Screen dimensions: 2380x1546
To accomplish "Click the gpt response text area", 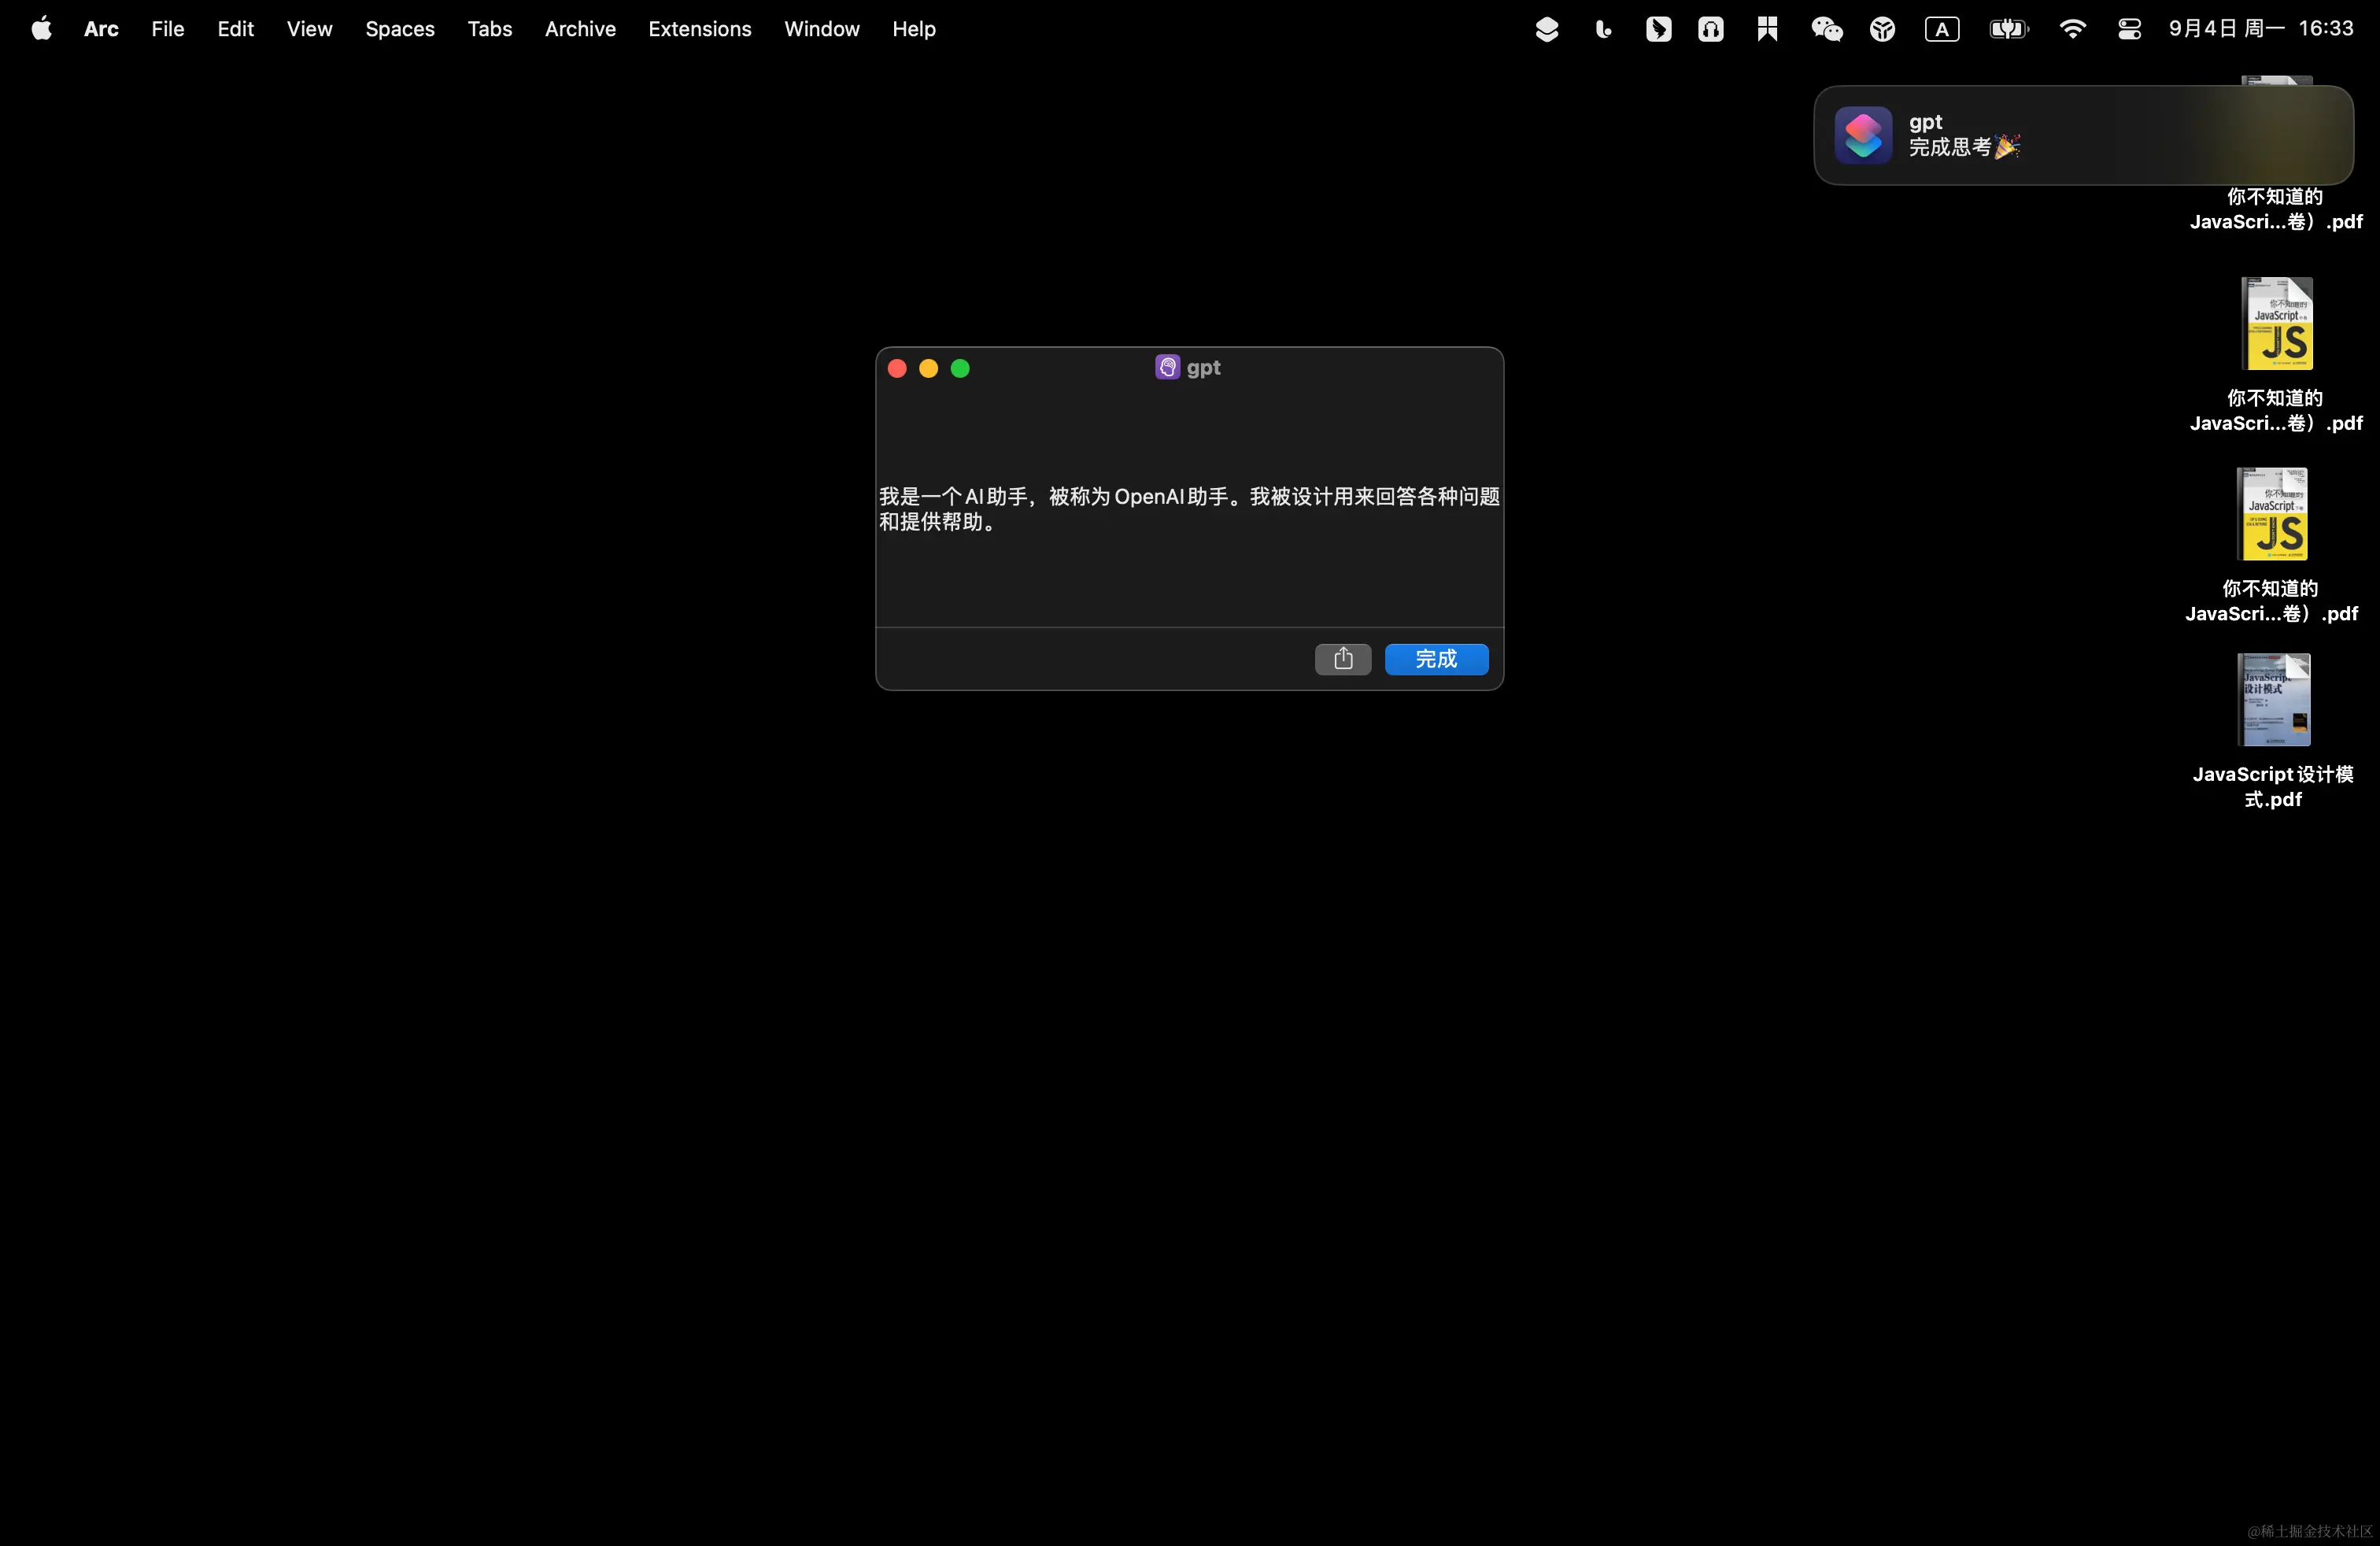I will (x=1188, y=508).
